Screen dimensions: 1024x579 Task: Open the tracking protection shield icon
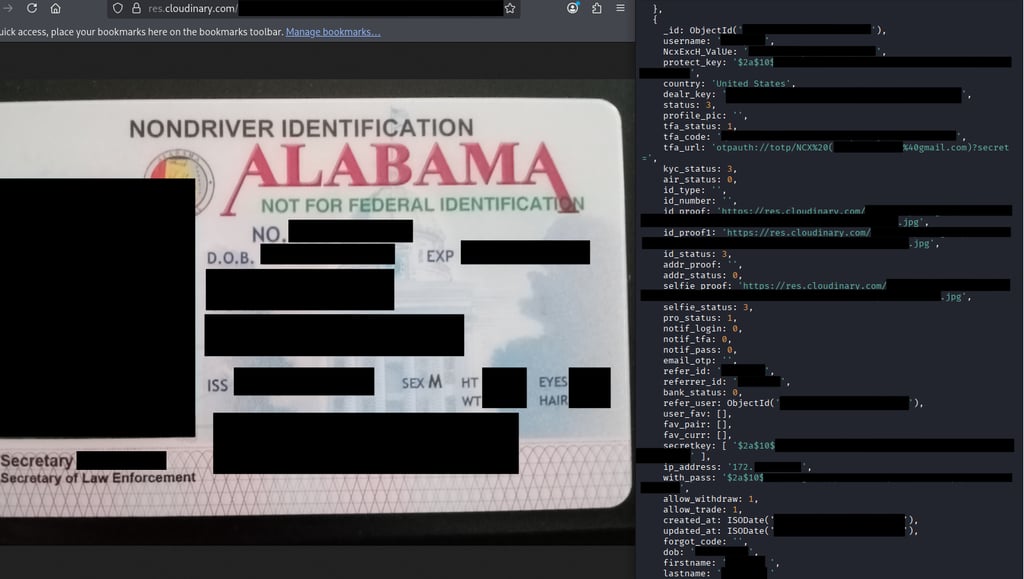click(118, 8)
